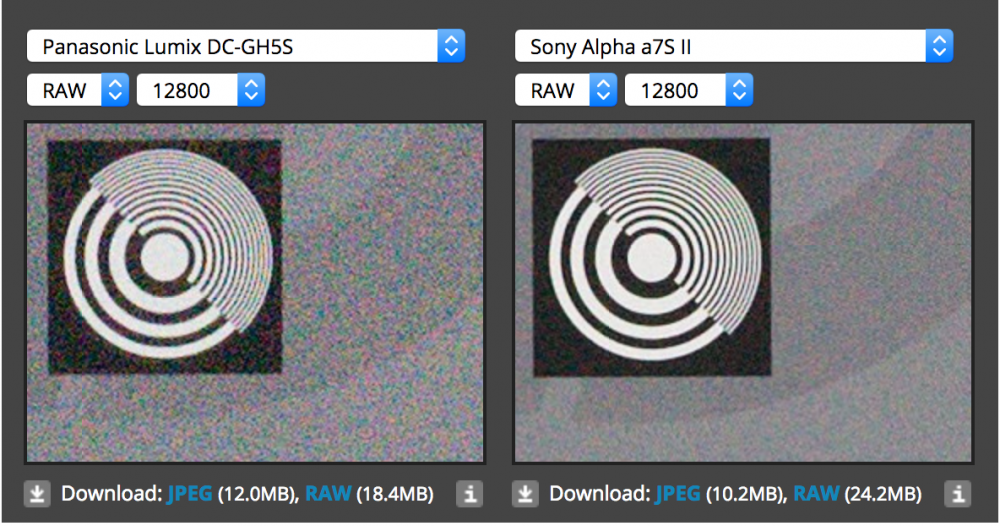1000x526 pixels.
Task: Open the Panasonic Lumix DC-GH5S camera dropdown
Action: (x=246, y=46)
